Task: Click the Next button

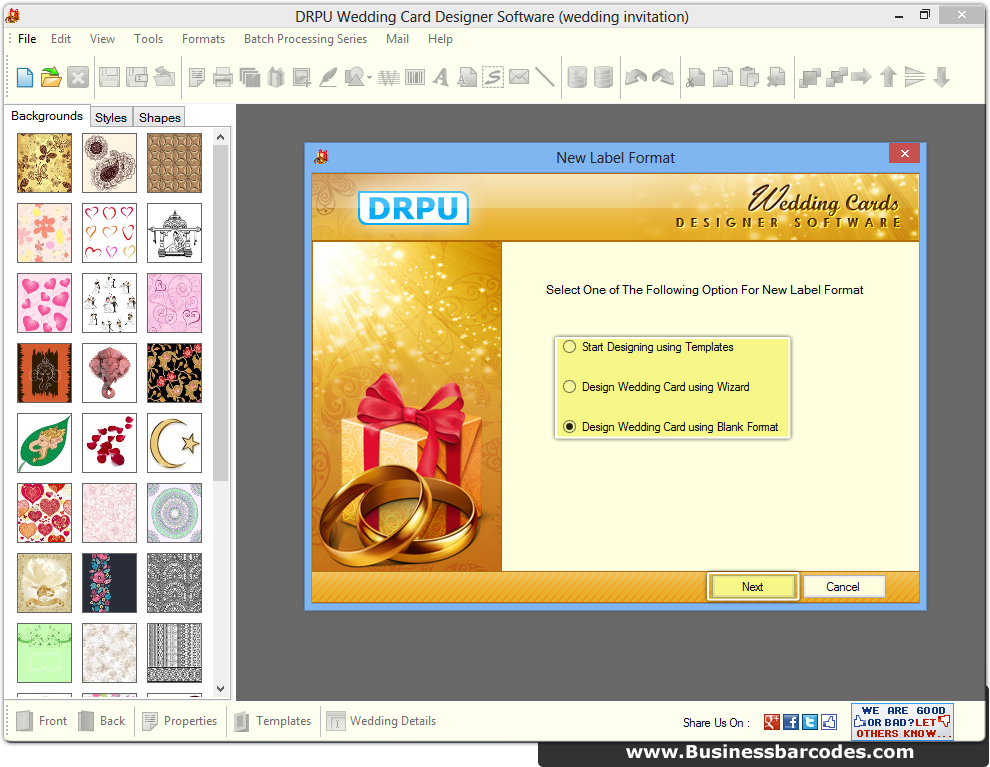Action: tap(753, 586)
